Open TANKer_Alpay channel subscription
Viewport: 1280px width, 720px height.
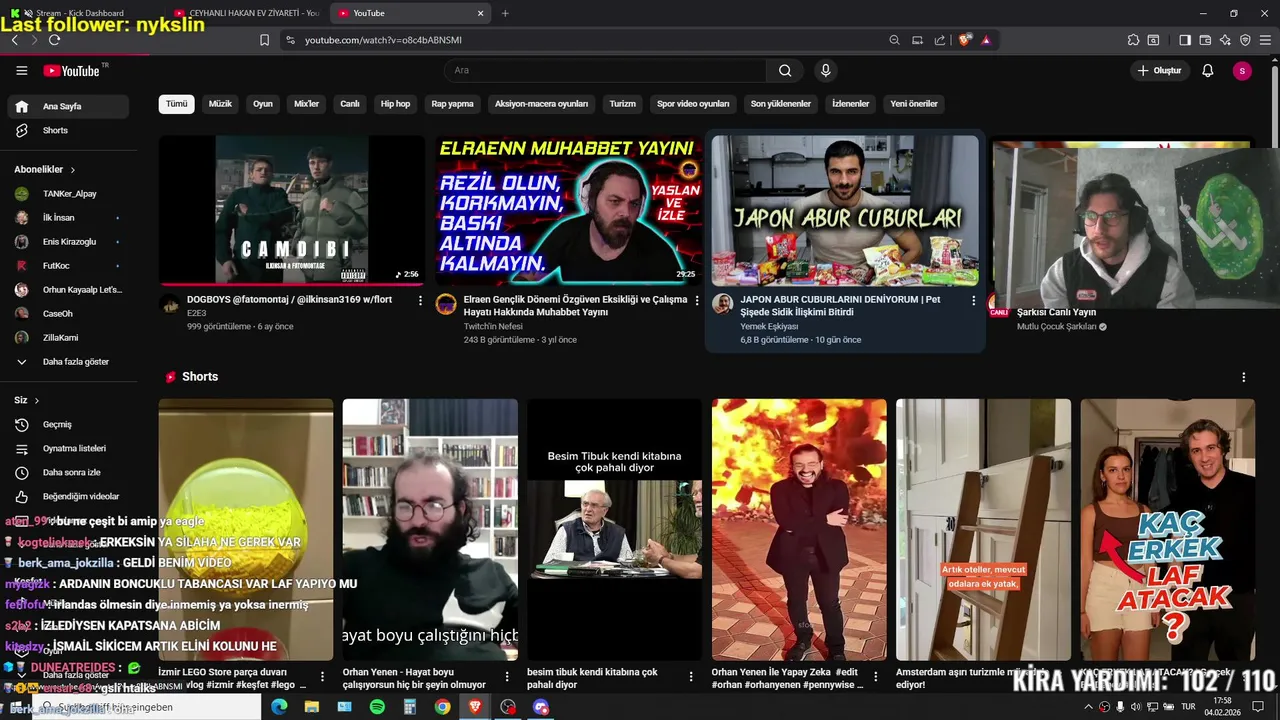click(66, 194)
